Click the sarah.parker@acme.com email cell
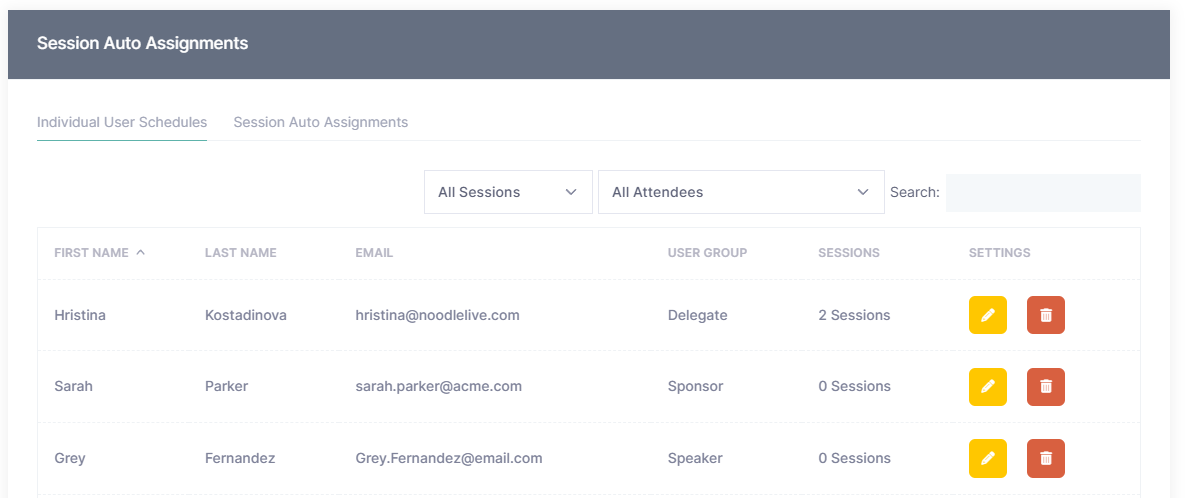1186x498 pixels. [438, 386]
